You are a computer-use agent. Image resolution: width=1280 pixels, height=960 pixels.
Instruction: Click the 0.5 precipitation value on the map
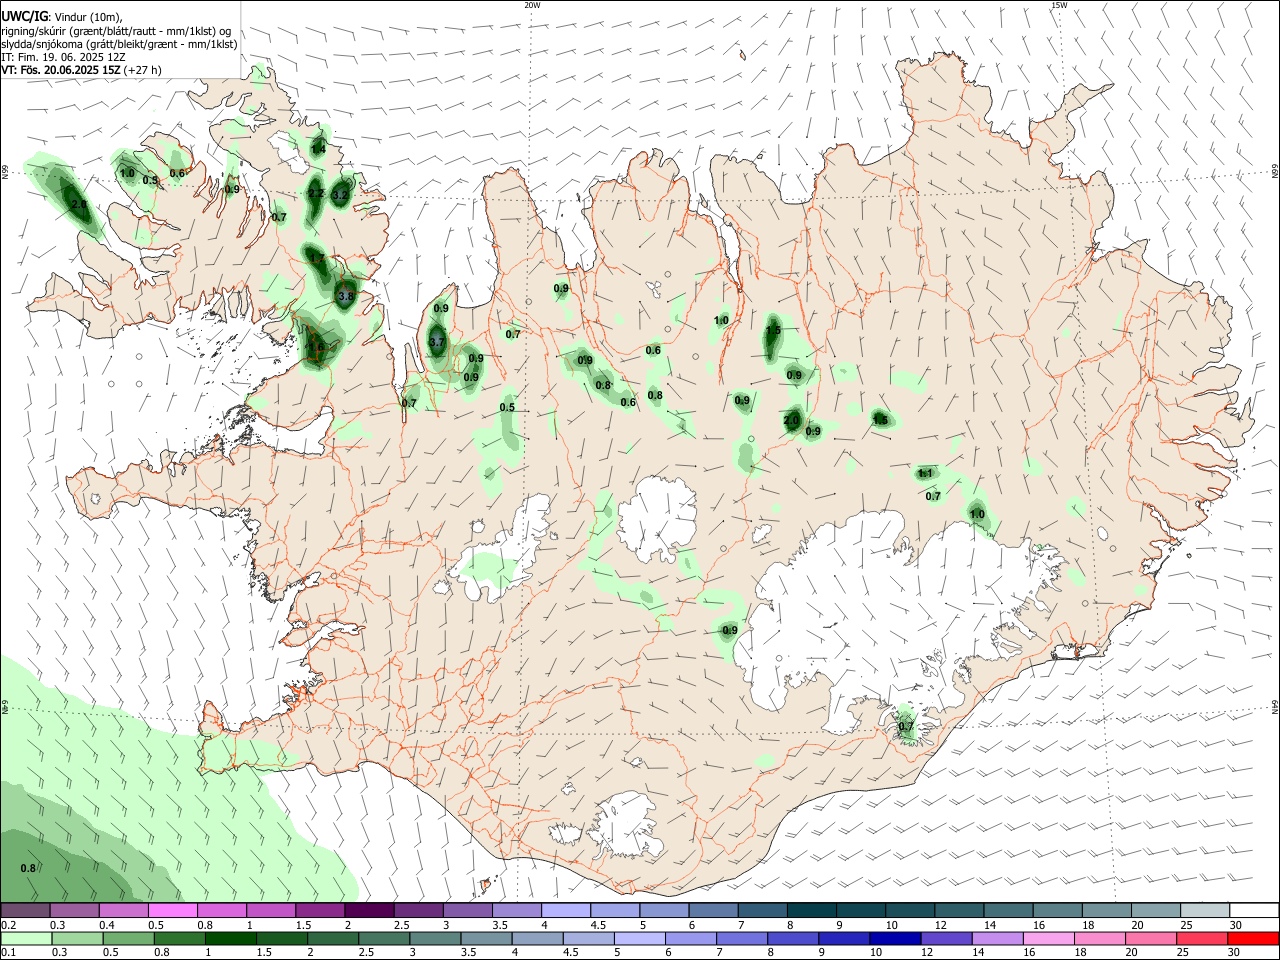point(507,407)
